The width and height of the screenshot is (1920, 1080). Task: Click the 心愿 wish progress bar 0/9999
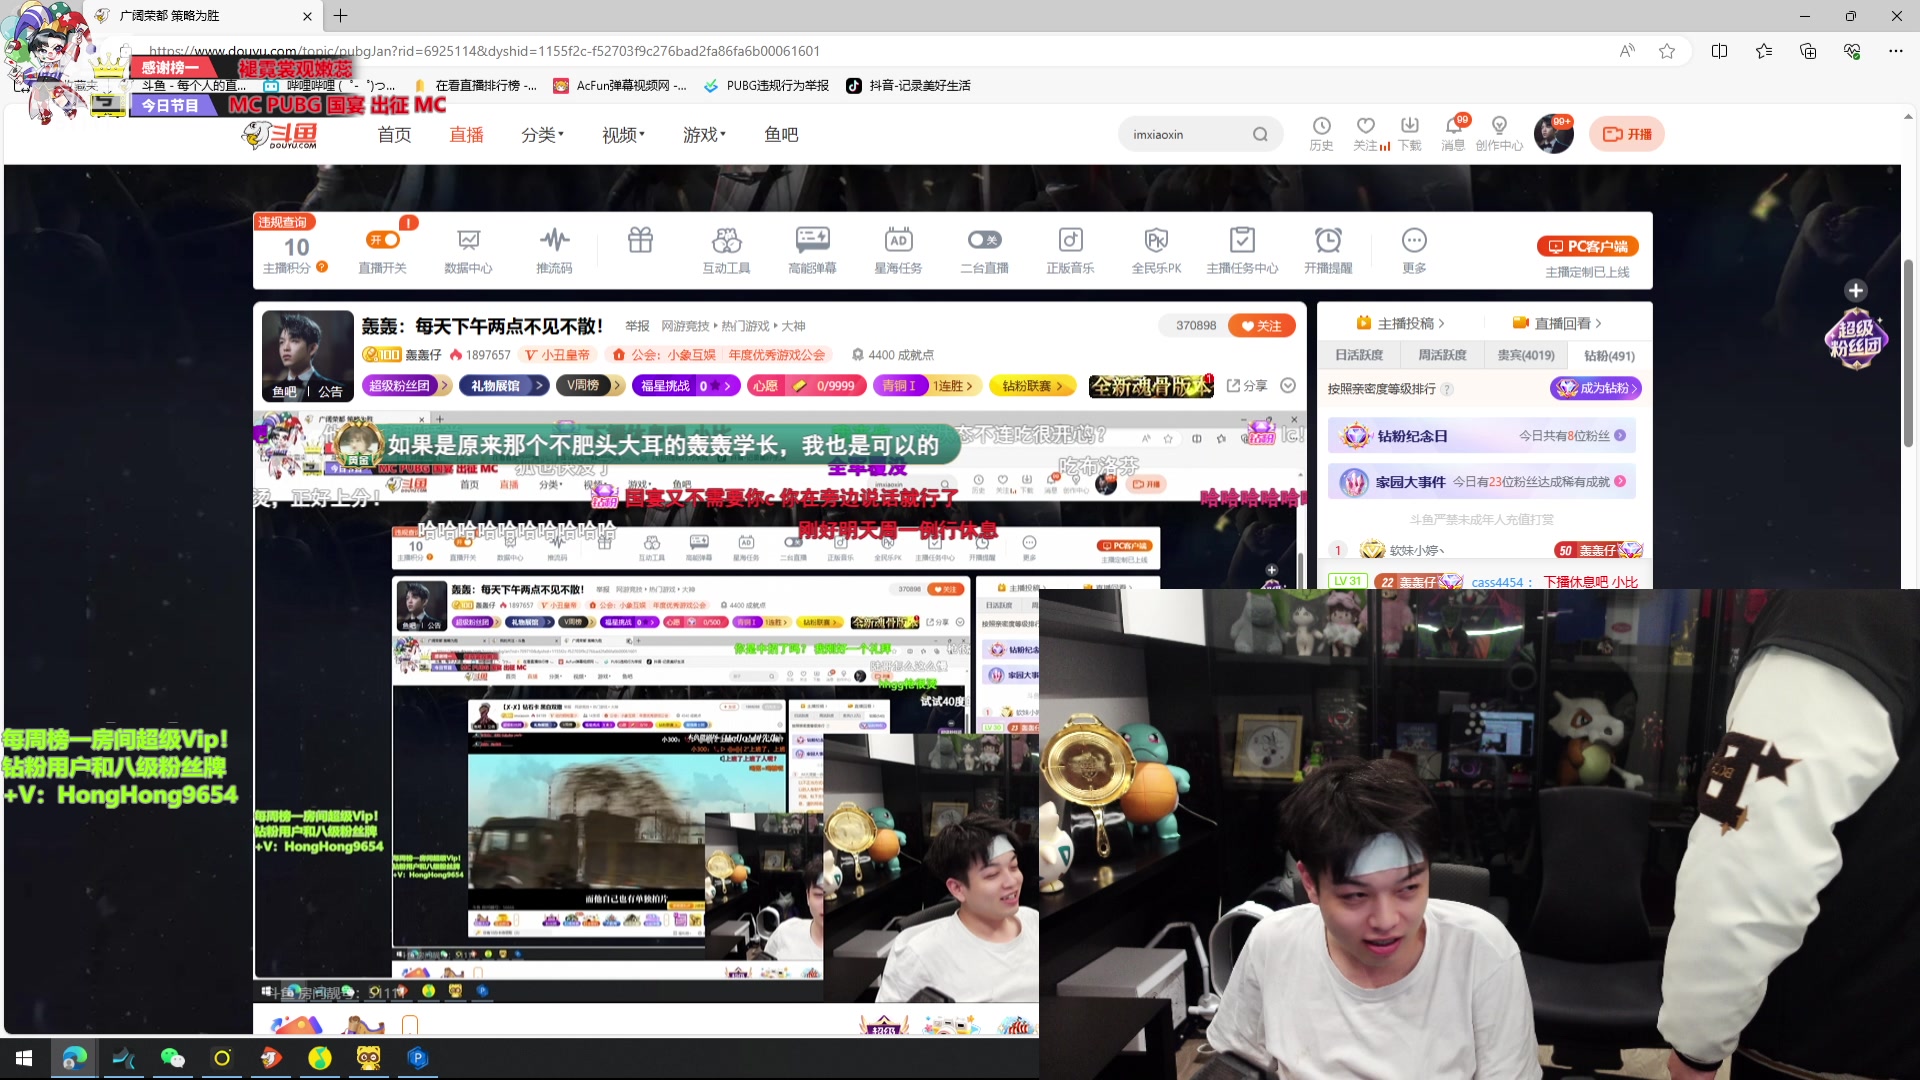[806, 385]
